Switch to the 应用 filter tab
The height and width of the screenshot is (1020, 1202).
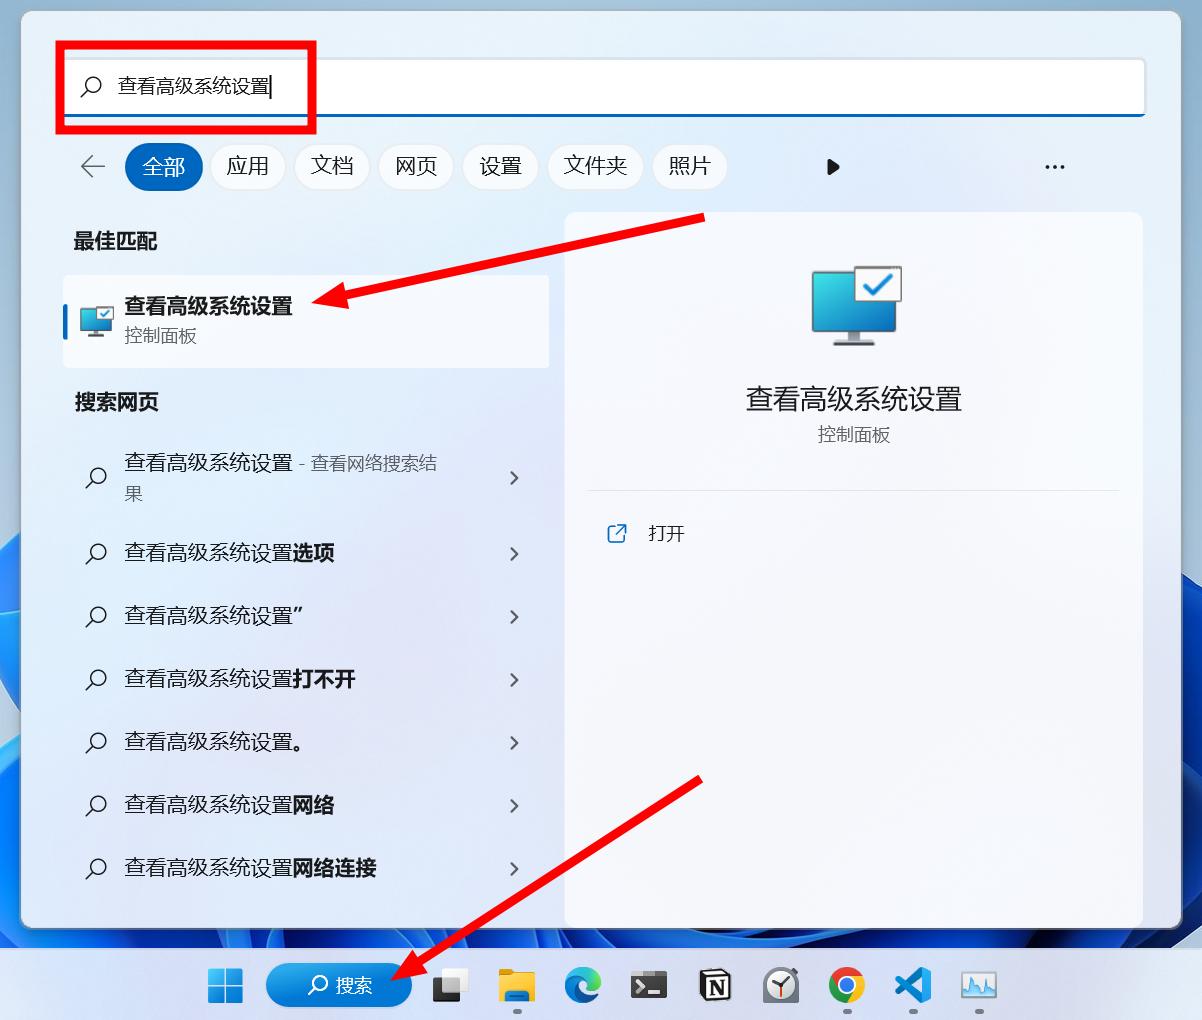pyautogui.click(x=248, y=167)
